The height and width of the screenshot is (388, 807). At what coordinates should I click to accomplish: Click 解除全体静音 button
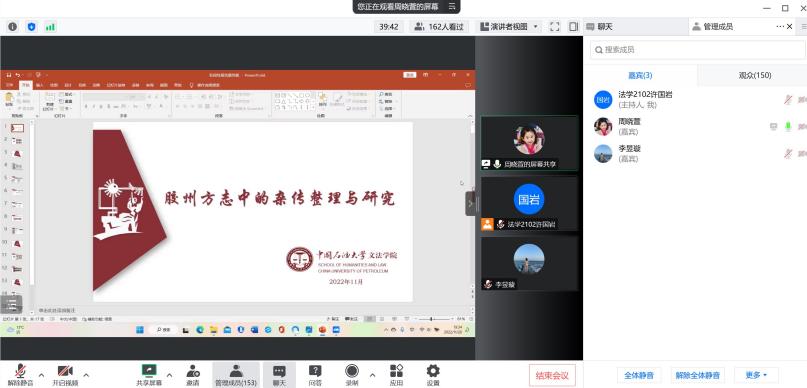tap(698, 375)
